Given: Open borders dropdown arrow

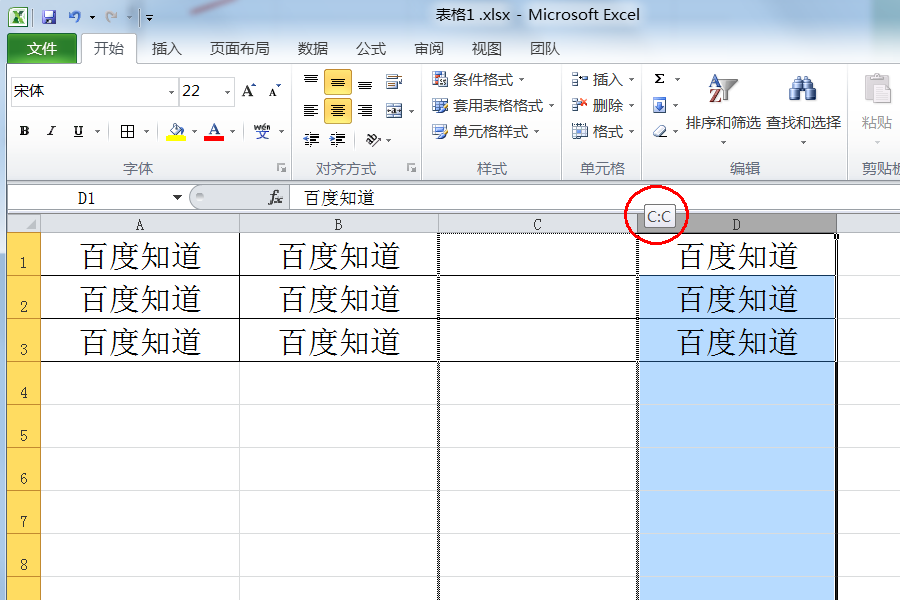Looking at the screenshot, I should point(147,131).
